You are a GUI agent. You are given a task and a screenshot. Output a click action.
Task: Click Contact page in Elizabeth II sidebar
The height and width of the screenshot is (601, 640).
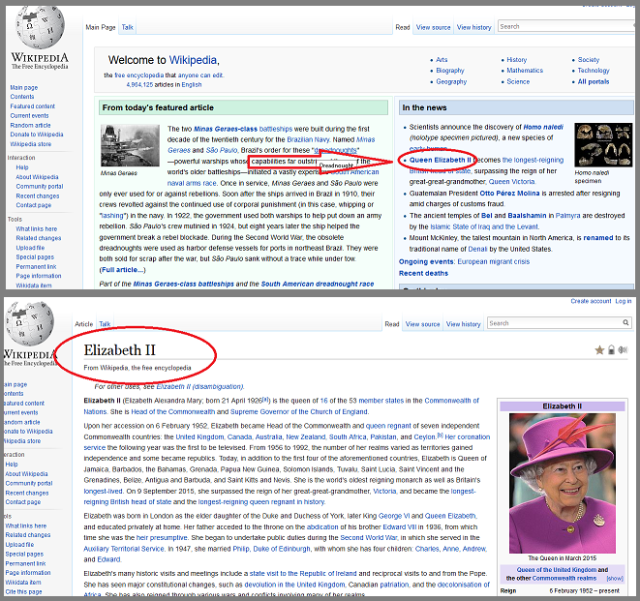23,502
